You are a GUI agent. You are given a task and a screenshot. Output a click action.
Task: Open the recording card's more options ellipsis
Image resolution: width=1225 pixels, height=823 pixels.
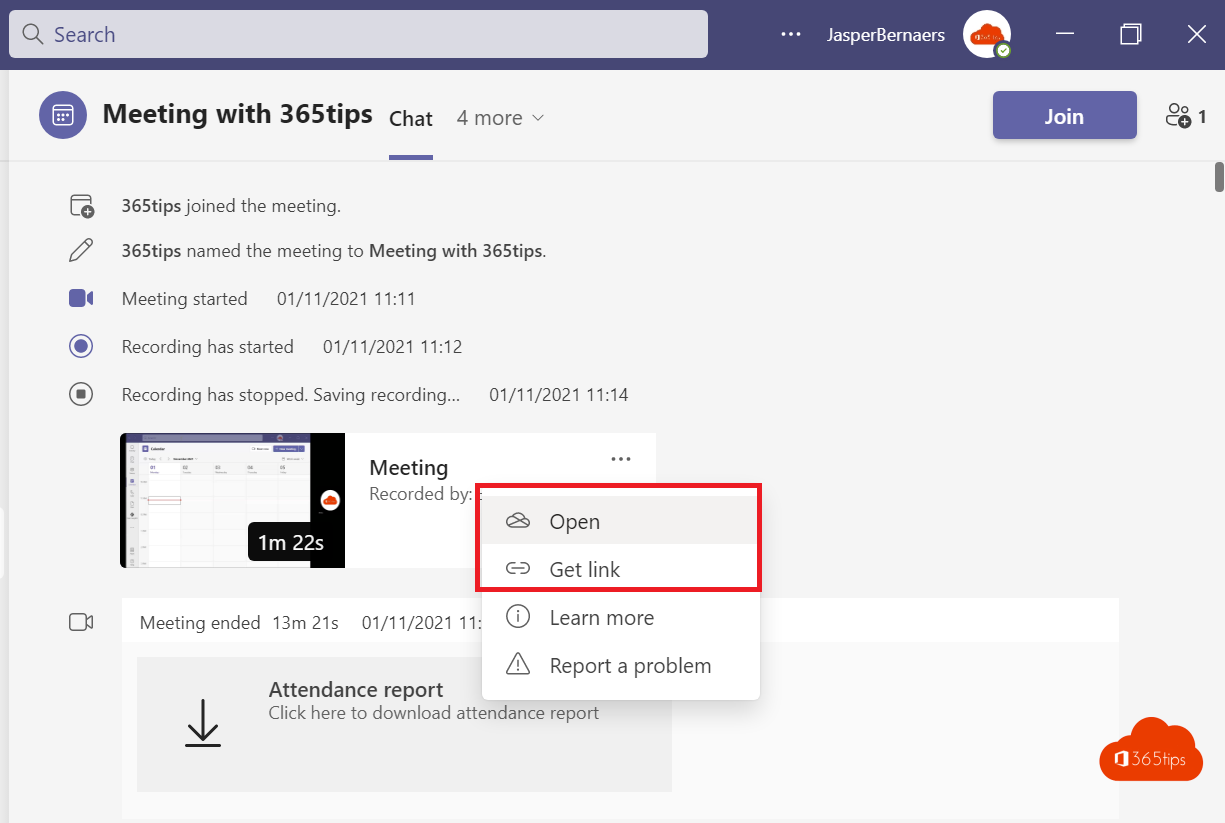click(x=621, y=459)
